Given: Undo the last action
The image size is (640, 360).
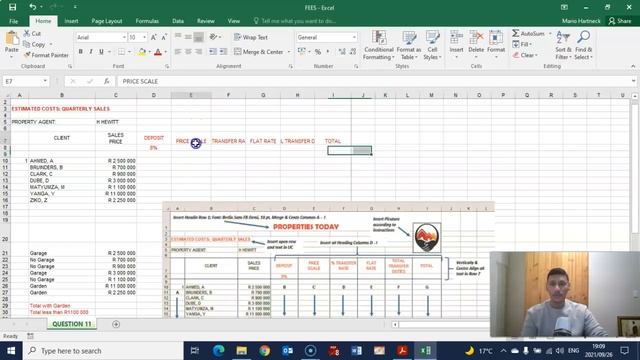Looking at the screenshot, I should coord(32,7).
